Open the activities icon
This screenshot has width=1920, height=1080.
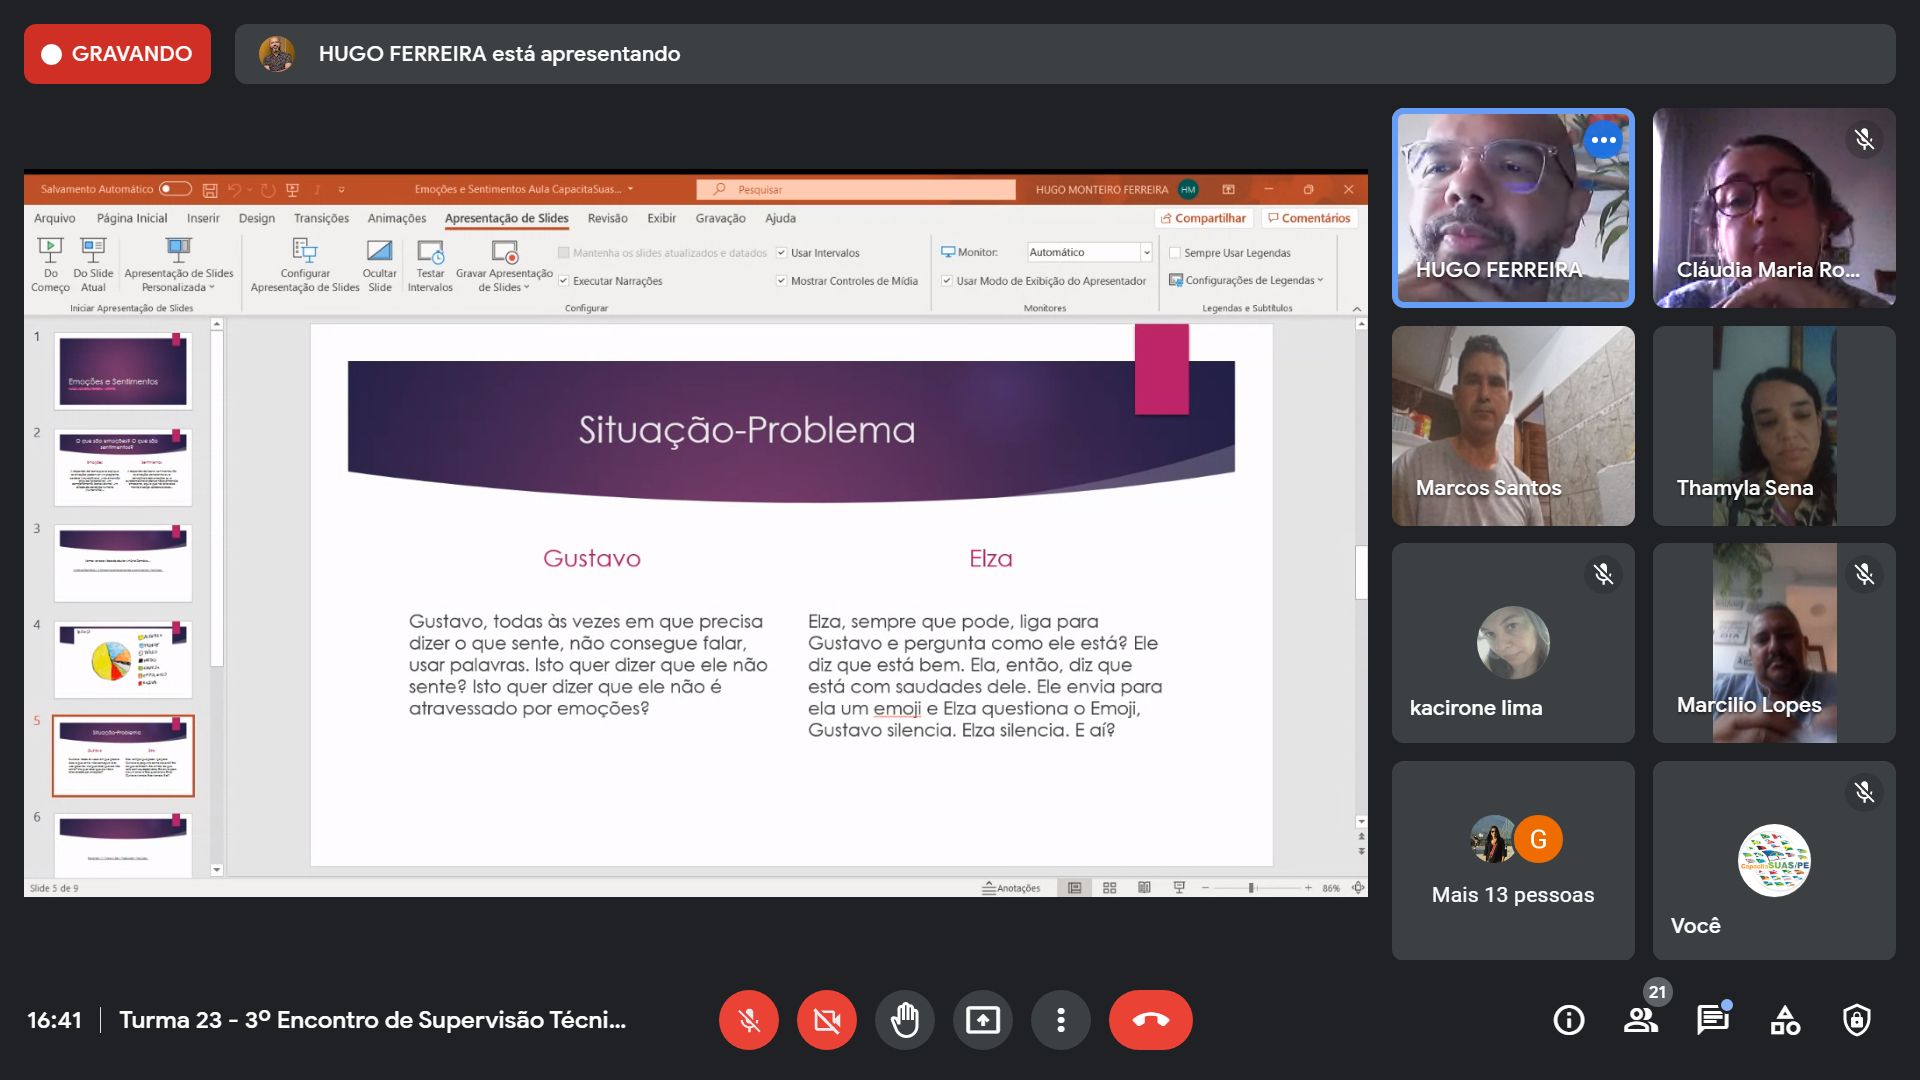pos(1784,1020)
